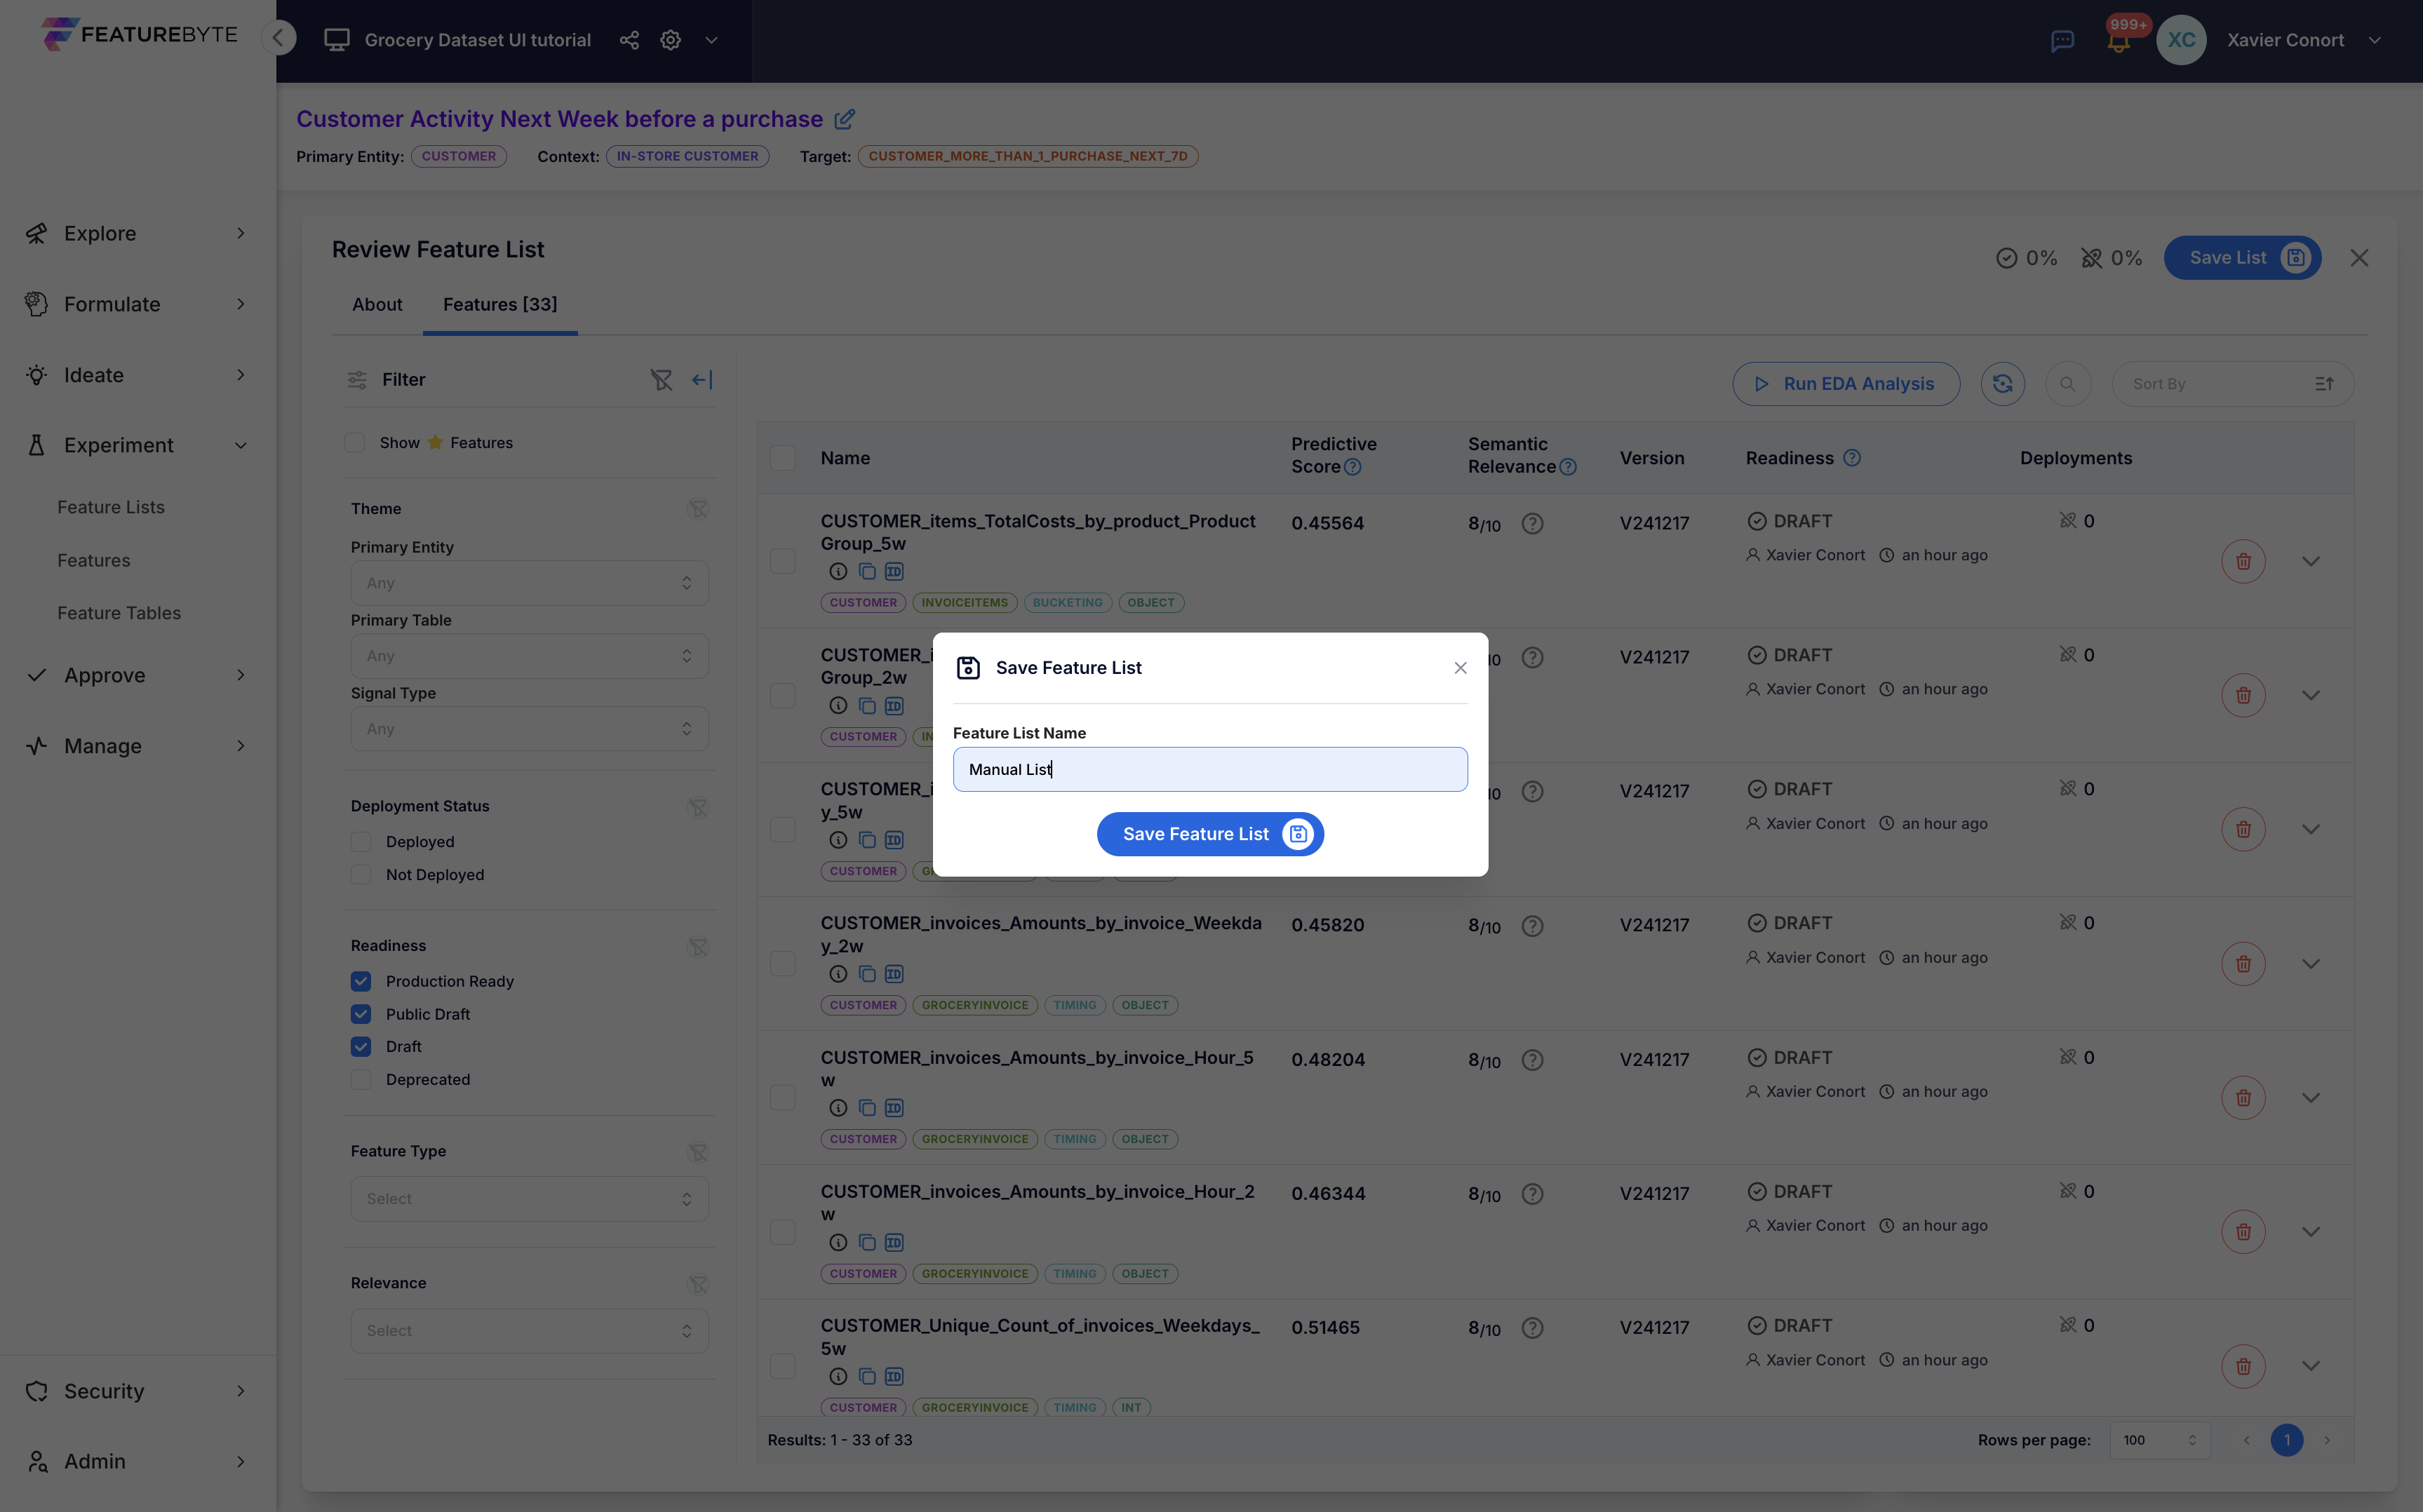Toggle sort order icon in Sort By
Viewport: 2423px width, 1512px height.
tap(2324, 384)
